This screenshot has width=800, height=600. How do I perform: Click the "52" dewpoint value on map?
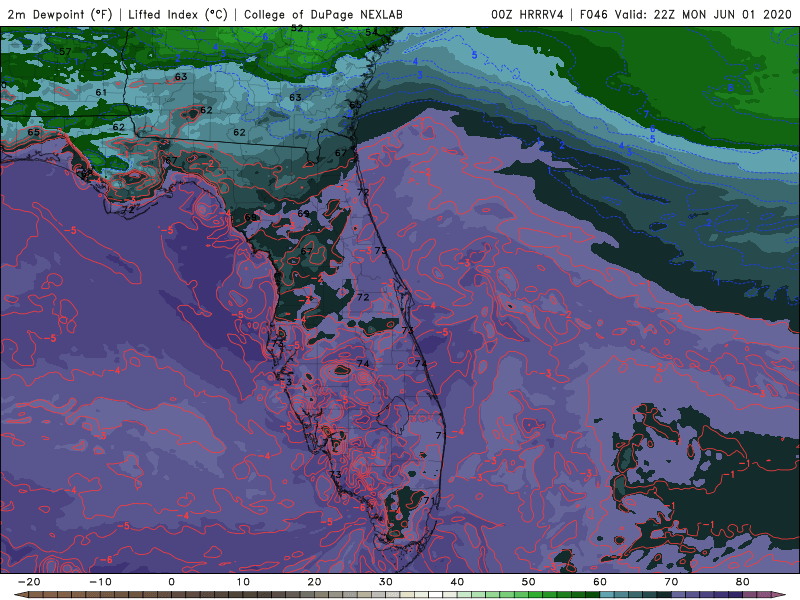(x=297, y=29)
